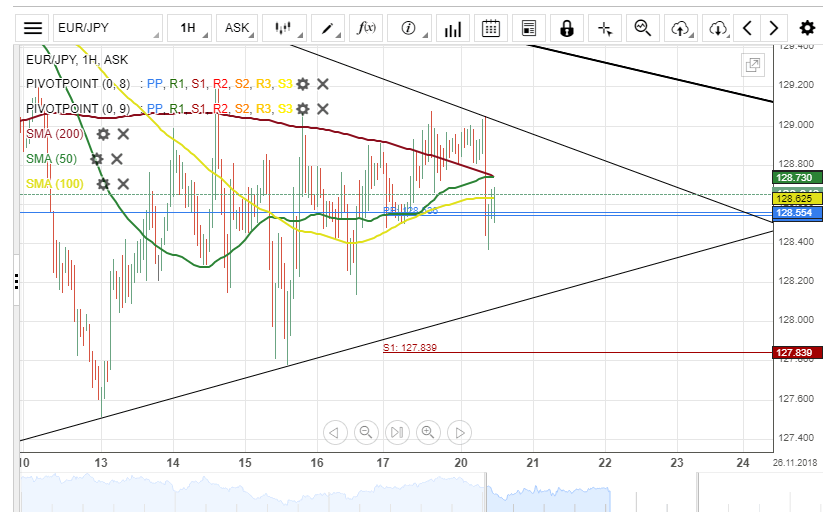This screenshot has width=830, height=523.
Task: Click the SMA (50) legend label
Action: pyautogui.click(x=51, y=159)
